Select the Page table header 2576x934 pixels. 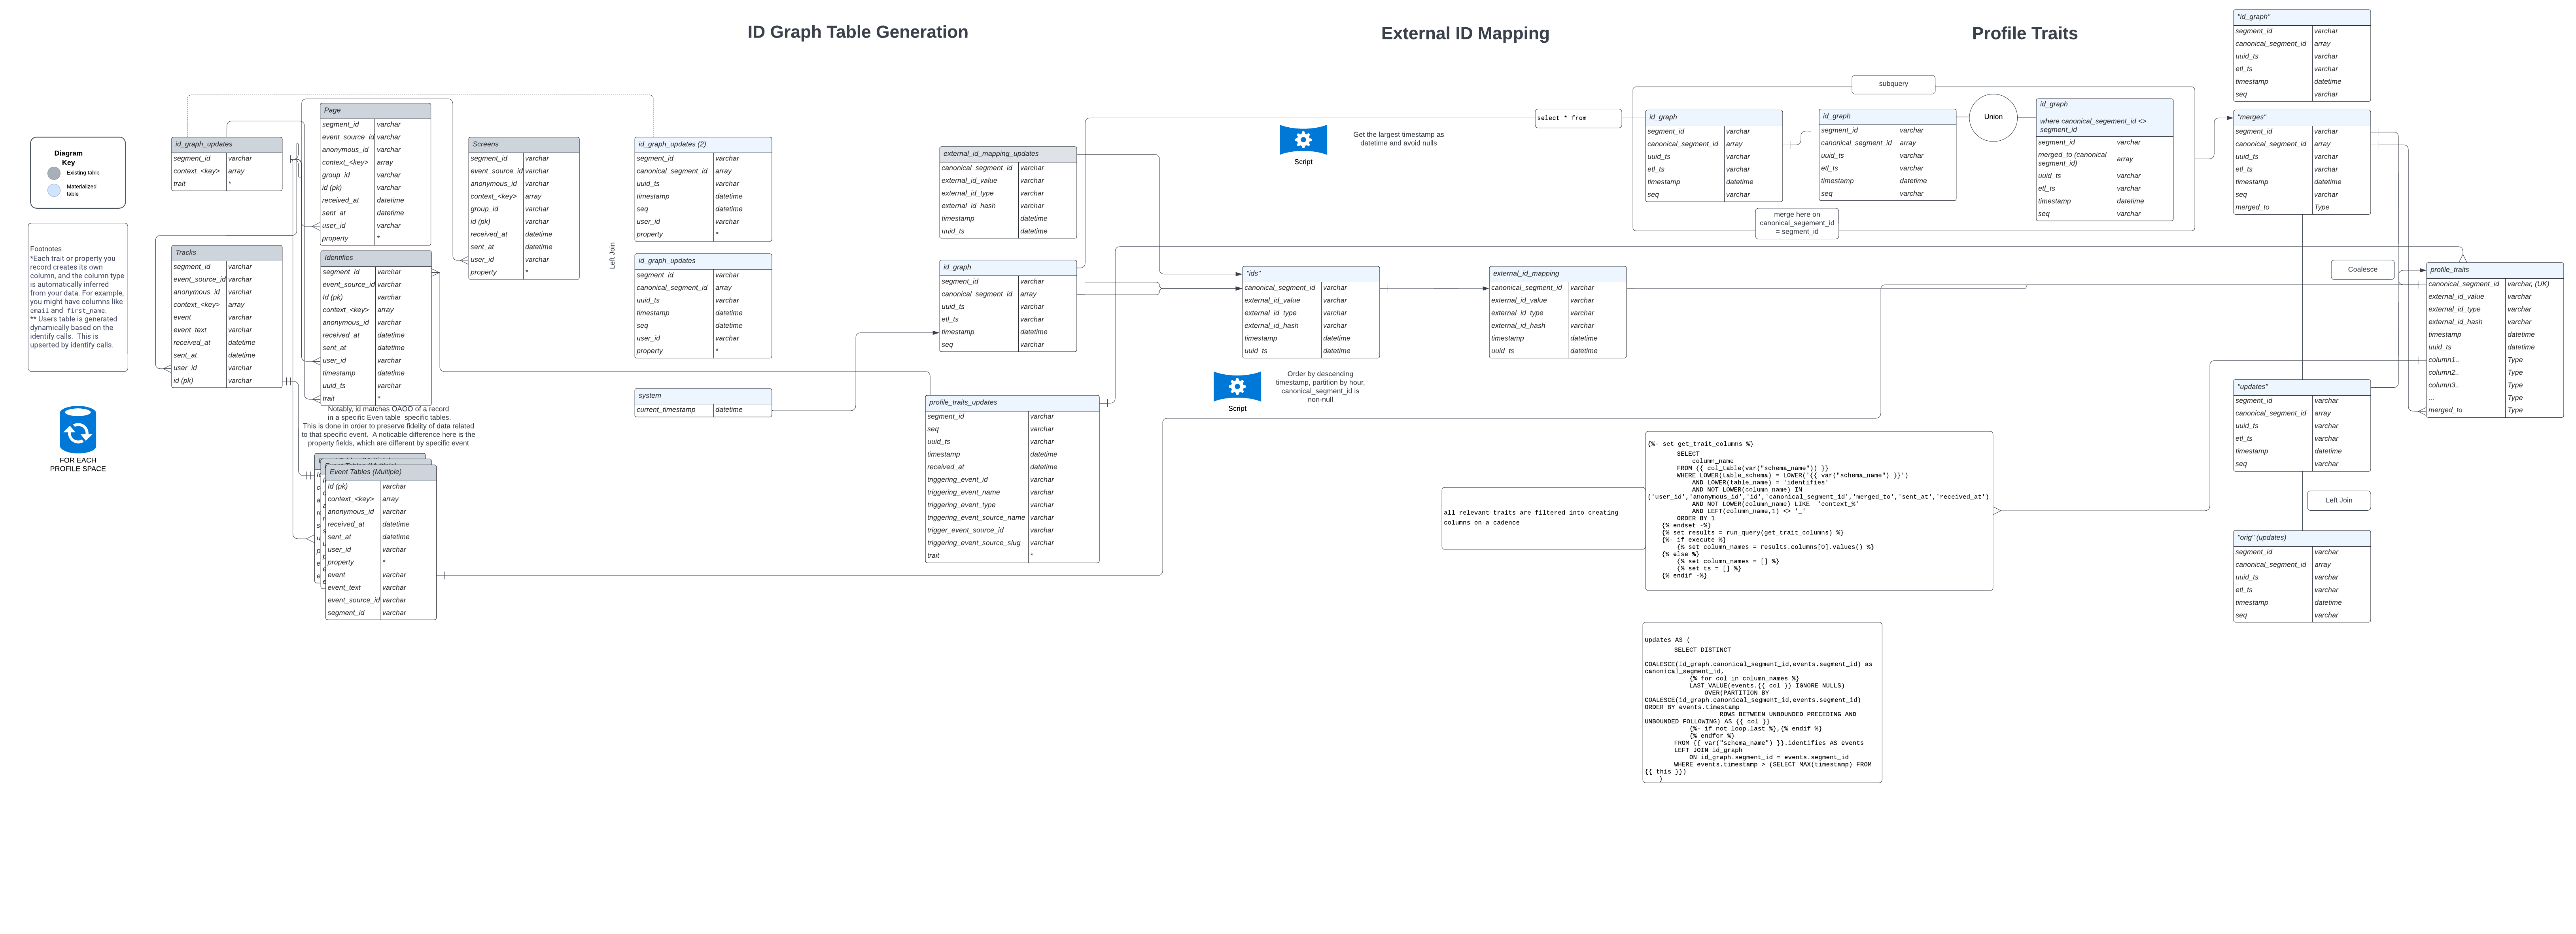coord(375,110)
